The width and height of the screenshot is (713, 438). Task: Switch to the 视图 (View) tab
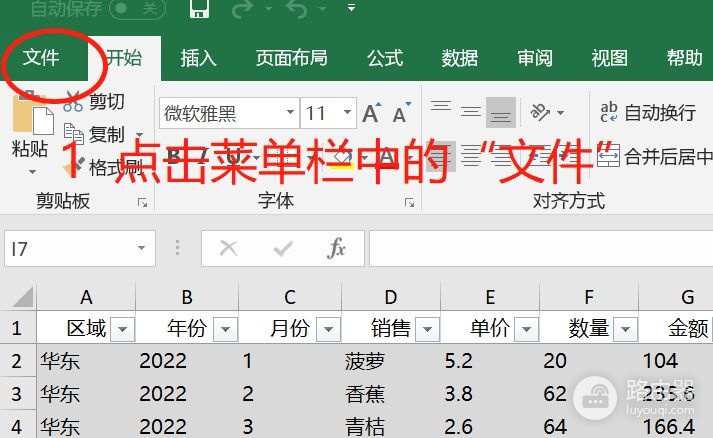(609, 58)
